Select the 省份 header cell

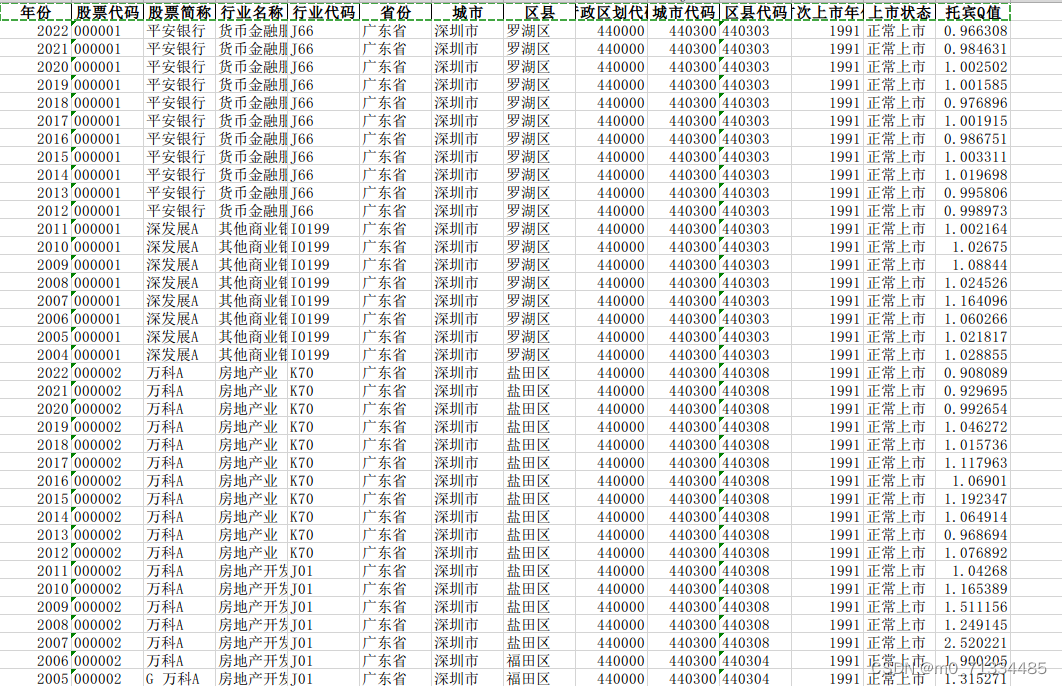click(396, 12)
